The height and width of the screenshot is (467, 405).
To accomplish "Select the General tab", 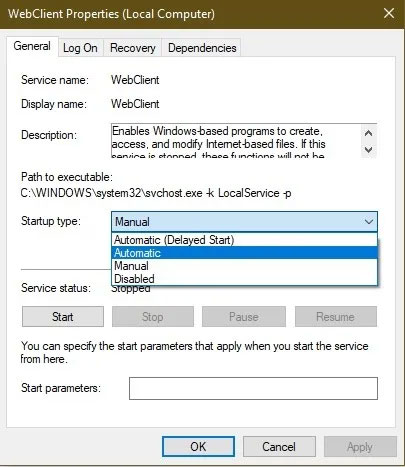I will [32, 46].
